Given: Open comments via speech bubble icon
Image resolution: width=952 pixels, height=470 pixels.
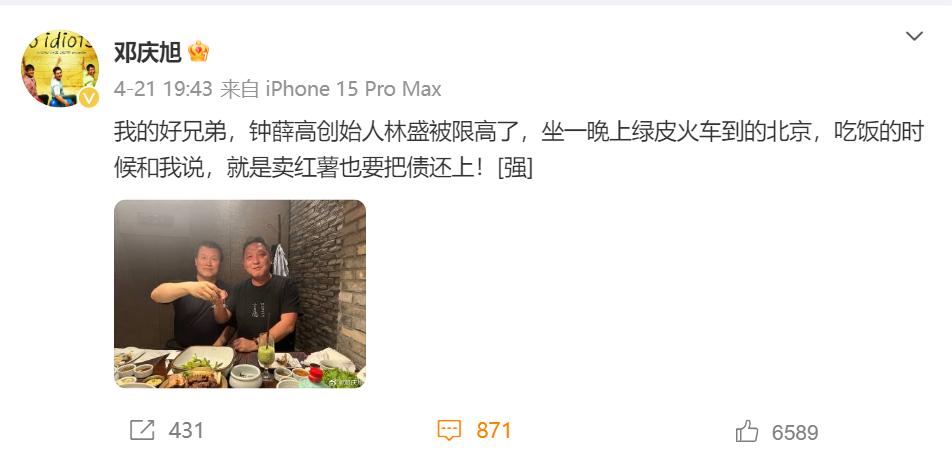Looking at the screenshot, I should [x=449, y=431].
